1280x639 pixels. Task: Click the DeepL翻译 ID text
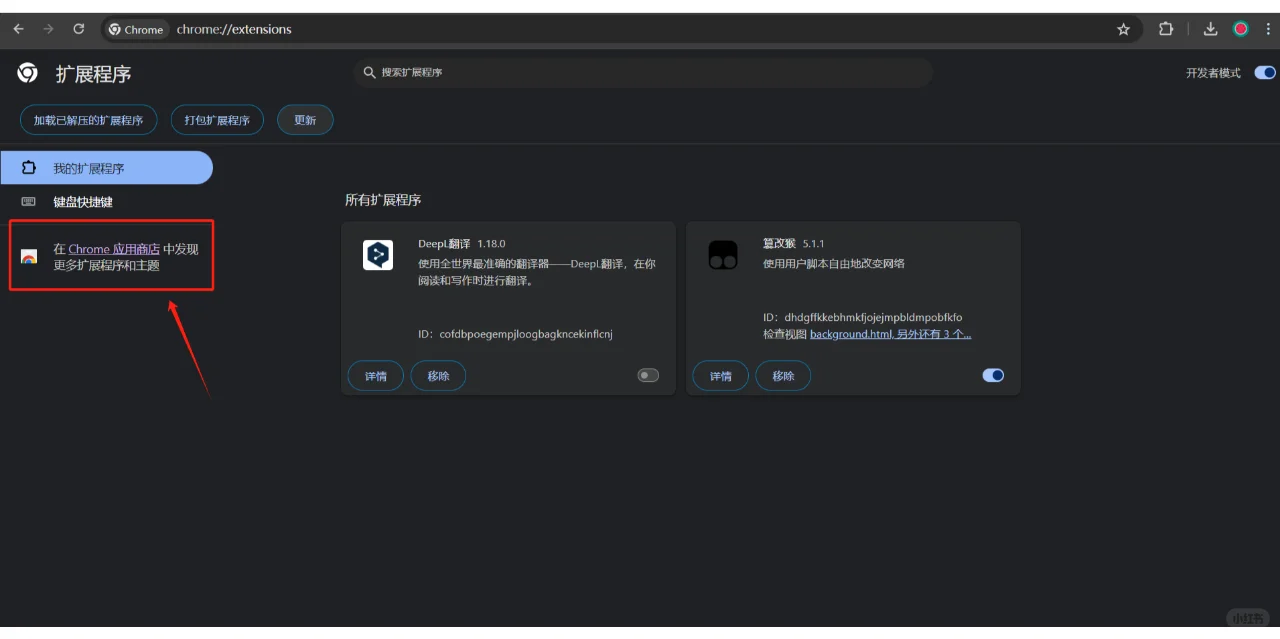point(515,334)
